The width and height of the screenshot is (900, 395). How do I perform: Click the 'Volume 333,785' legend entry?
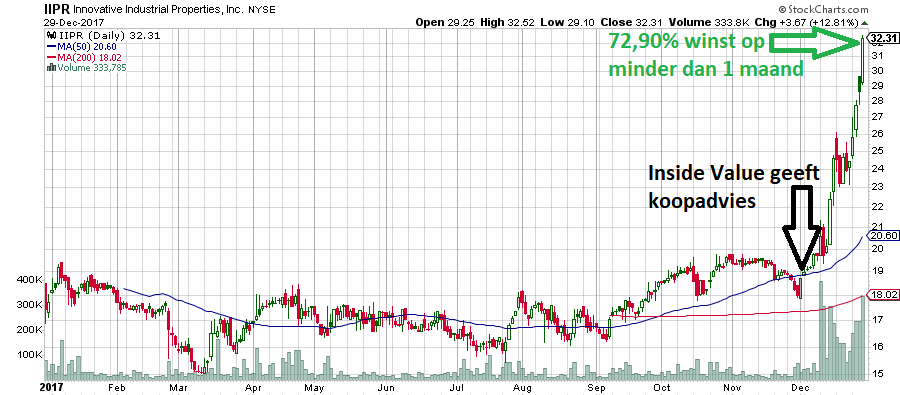click(86, 68)
